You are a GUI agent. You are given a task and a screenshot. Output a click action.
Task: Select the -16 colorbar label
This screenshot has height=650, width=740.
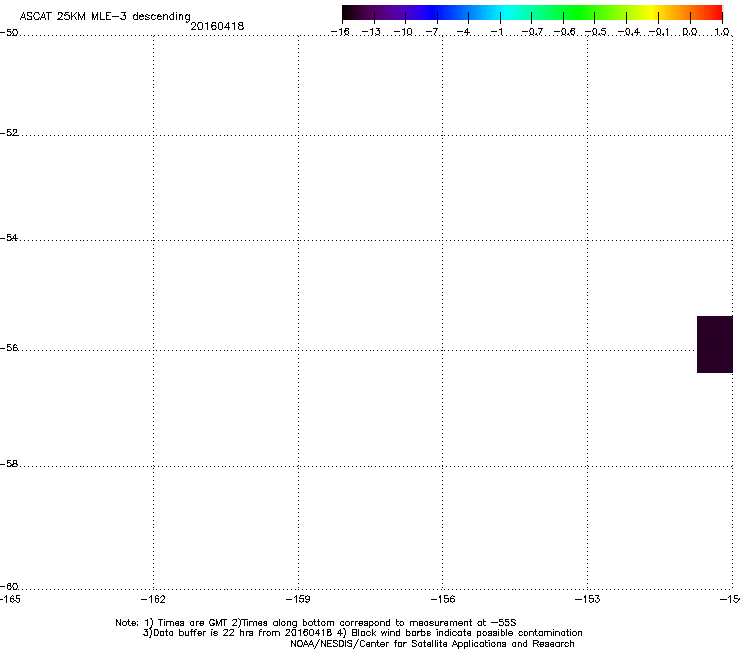340,32
